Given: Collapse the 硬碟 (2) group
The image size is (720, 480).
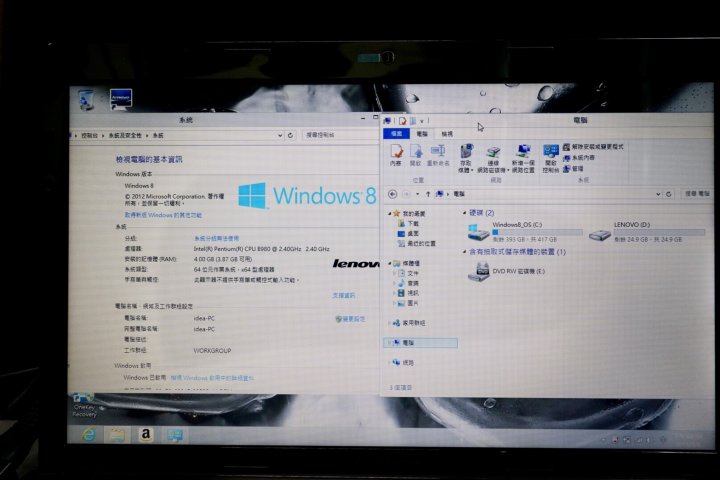Looking at the screenshot, I should pyautogui.click(x=464, y=213).
